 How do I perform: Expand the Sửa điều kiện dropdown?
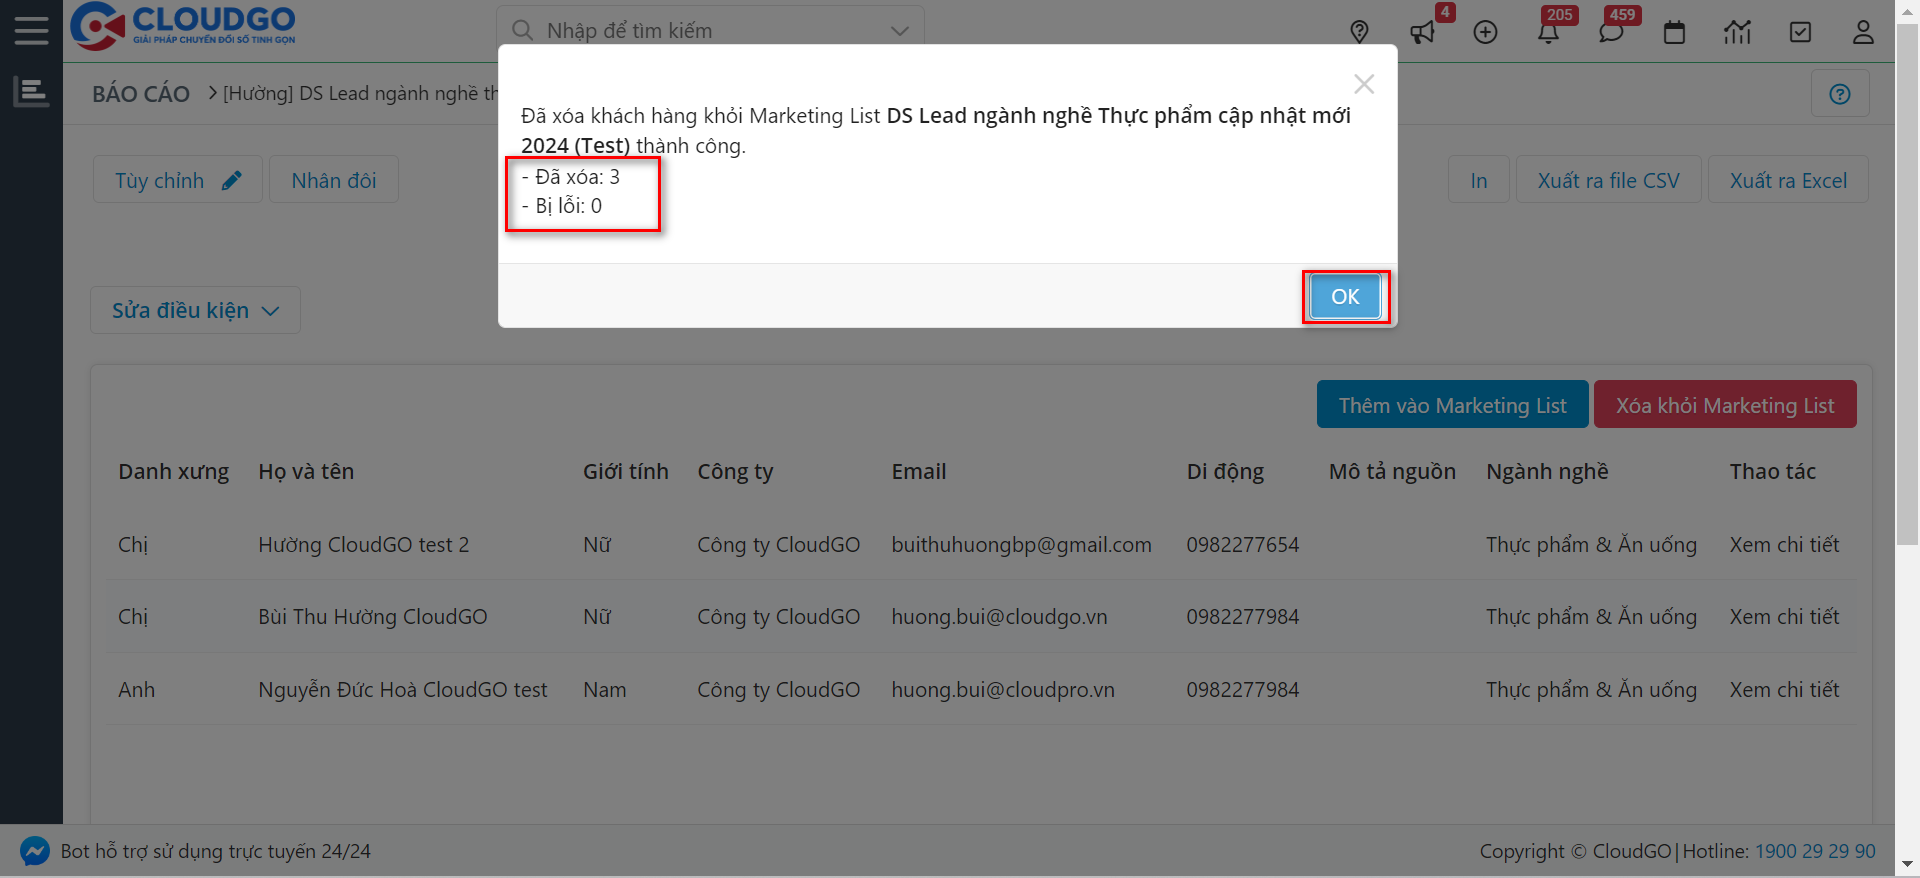point(195,311)
